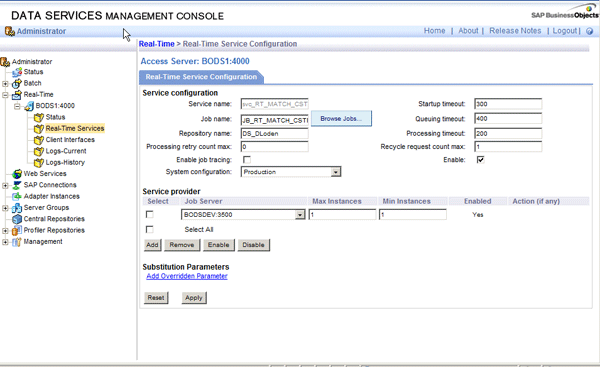This screenshot has width=600, height=367.
Task: Toggle Enable job tracing checkbox
Action: tap(247, 160)
